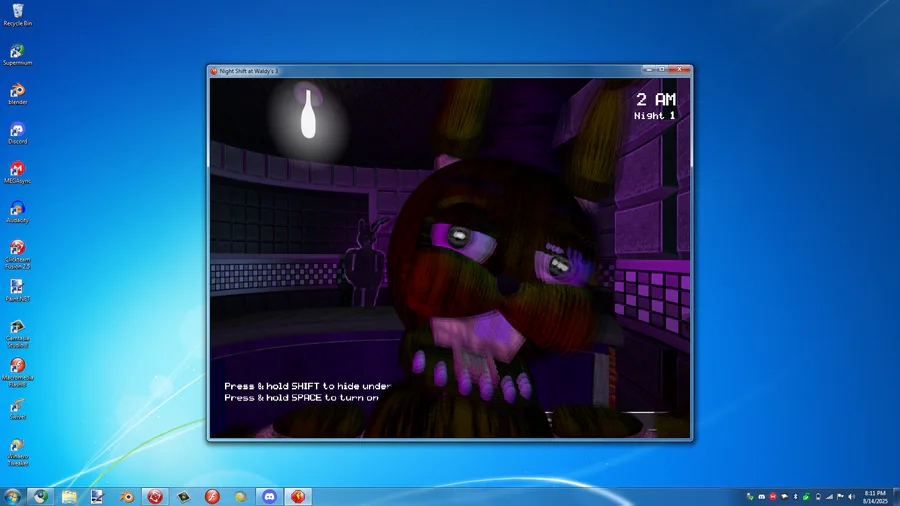Image resolution: width=900 pixels, height=506 pixels.
Task: Maximize the Night Shift at Waldy's 3 window
Action: [x=662, y=69]
